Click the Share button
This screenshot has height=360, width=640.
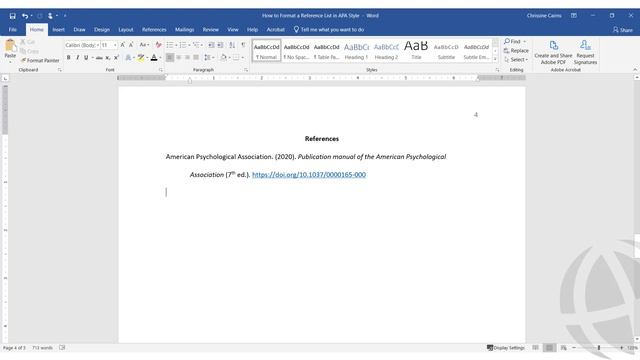point(622,30)
